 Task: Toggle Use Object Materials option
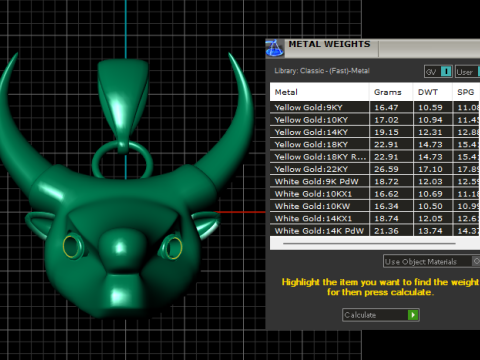click(431, 262)
